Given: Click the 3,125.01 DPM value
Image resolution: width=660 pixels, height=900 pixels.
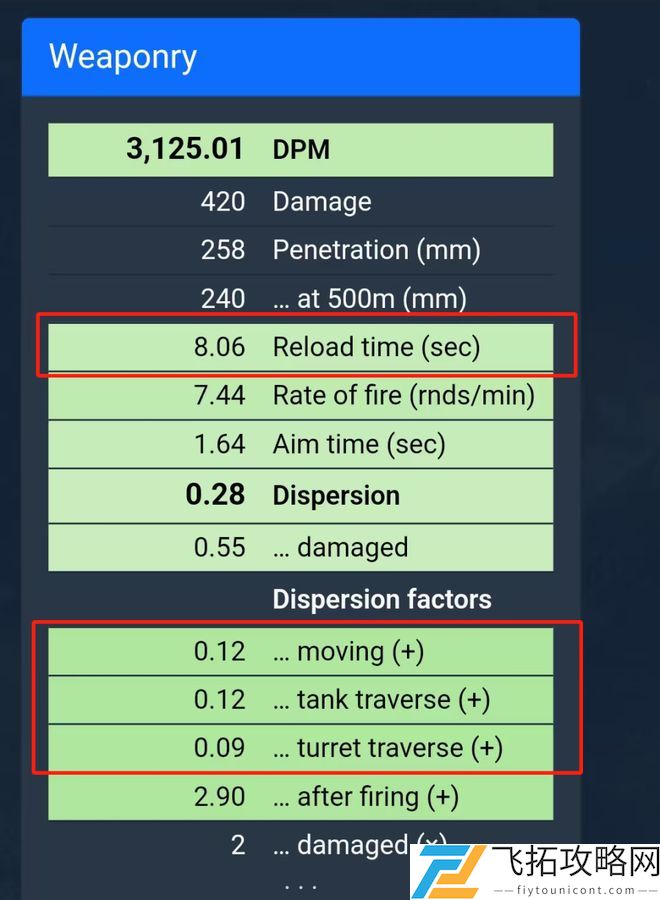Looking at the screenshot, I should pyautogui.click(x=185, y=149).
